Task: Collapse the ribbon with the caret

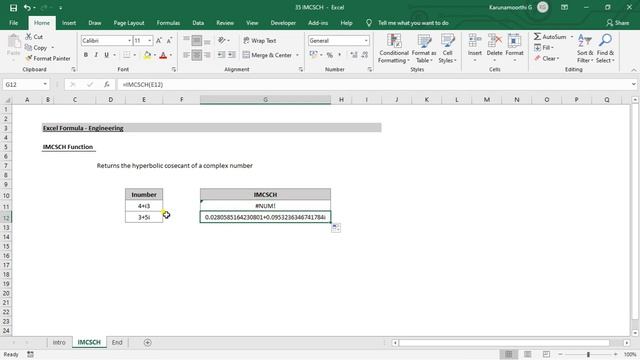Action: click(633, 70)
